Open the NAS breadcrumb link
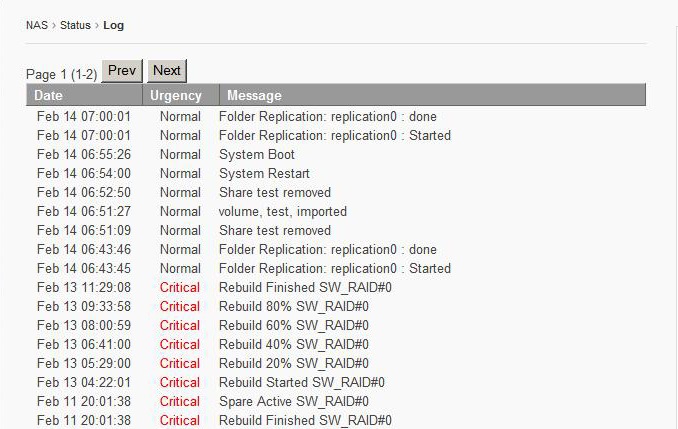Viewport: 678px width, 429px height. (x=36, y=25)
